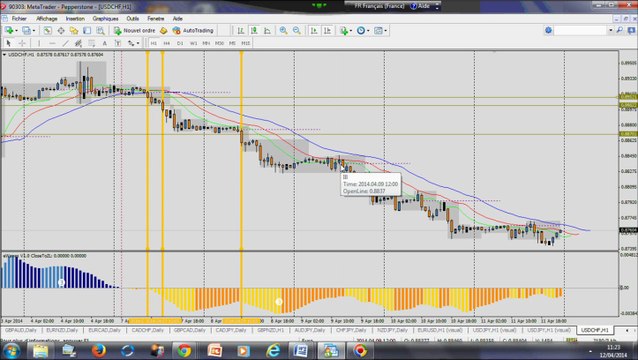638x360 pixels.
Task: Zoom in on the chart
Action: 283,31
